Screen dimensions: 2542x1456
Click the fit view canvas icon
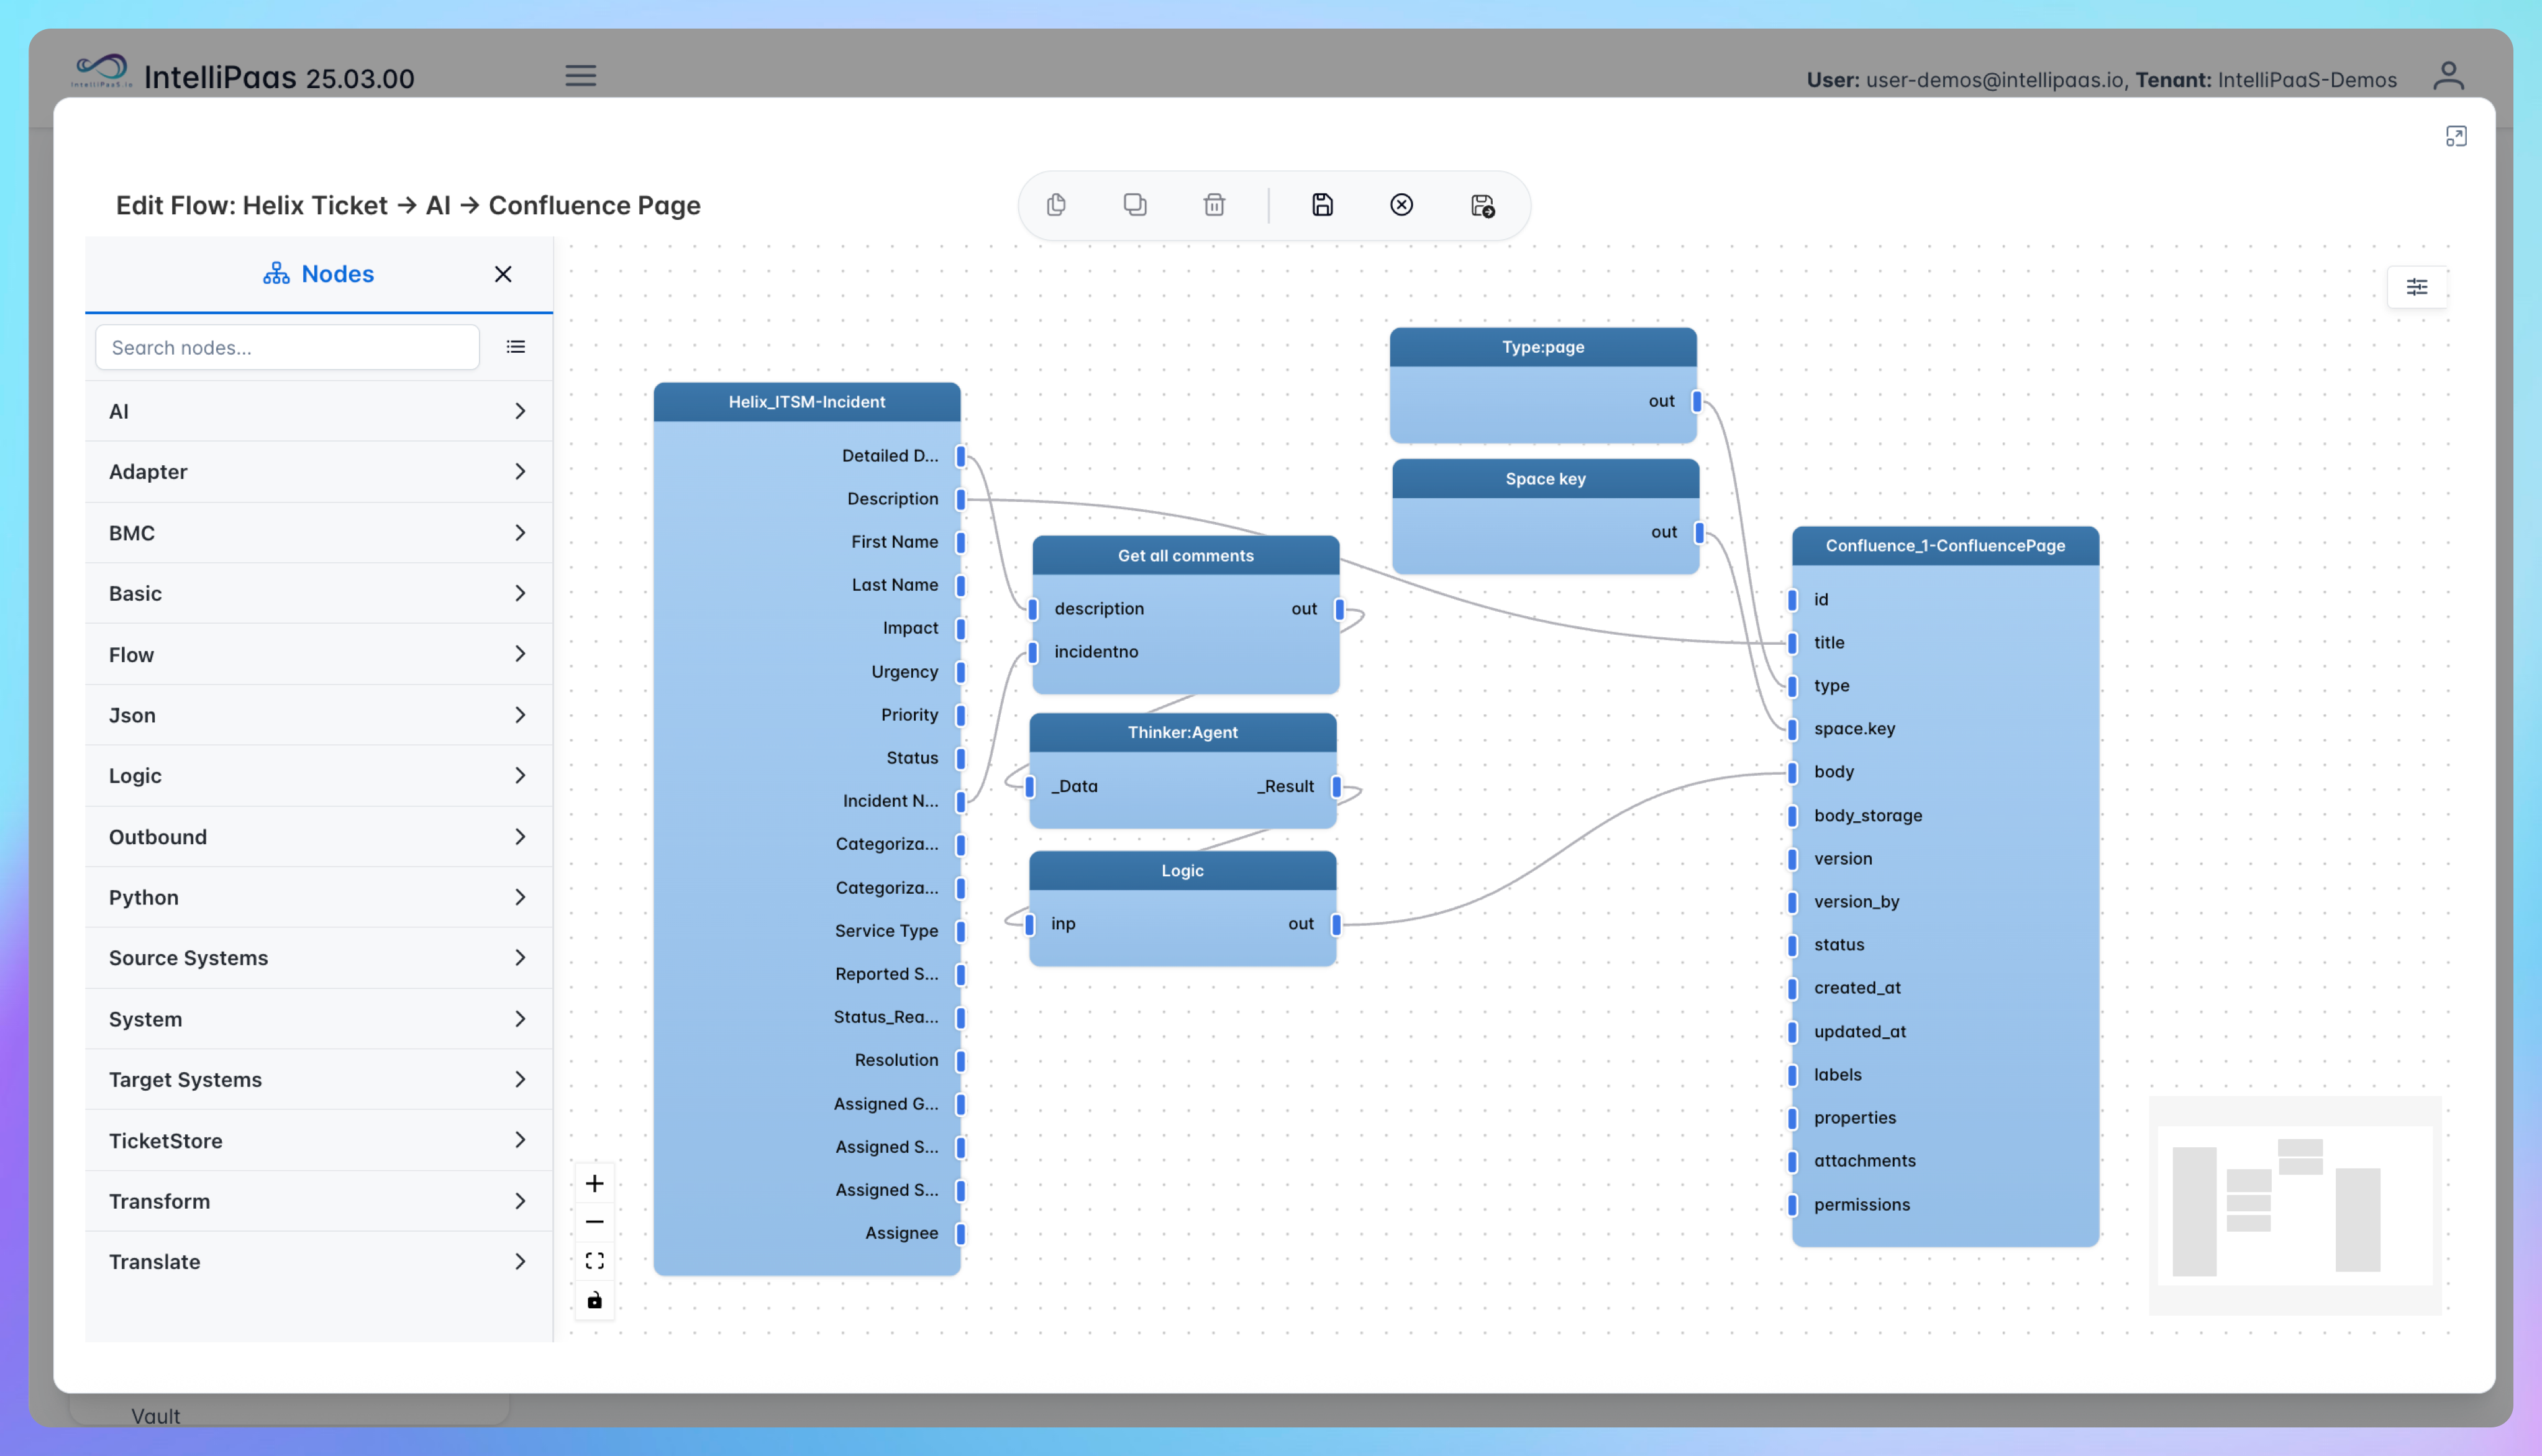coord(595,1261)
